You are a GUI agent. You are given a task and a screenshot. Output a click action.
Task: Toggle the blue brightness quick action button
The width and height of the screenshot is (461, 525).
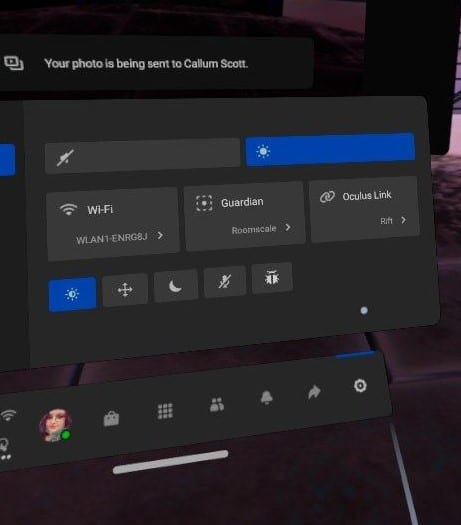click(x=72, y=294)
